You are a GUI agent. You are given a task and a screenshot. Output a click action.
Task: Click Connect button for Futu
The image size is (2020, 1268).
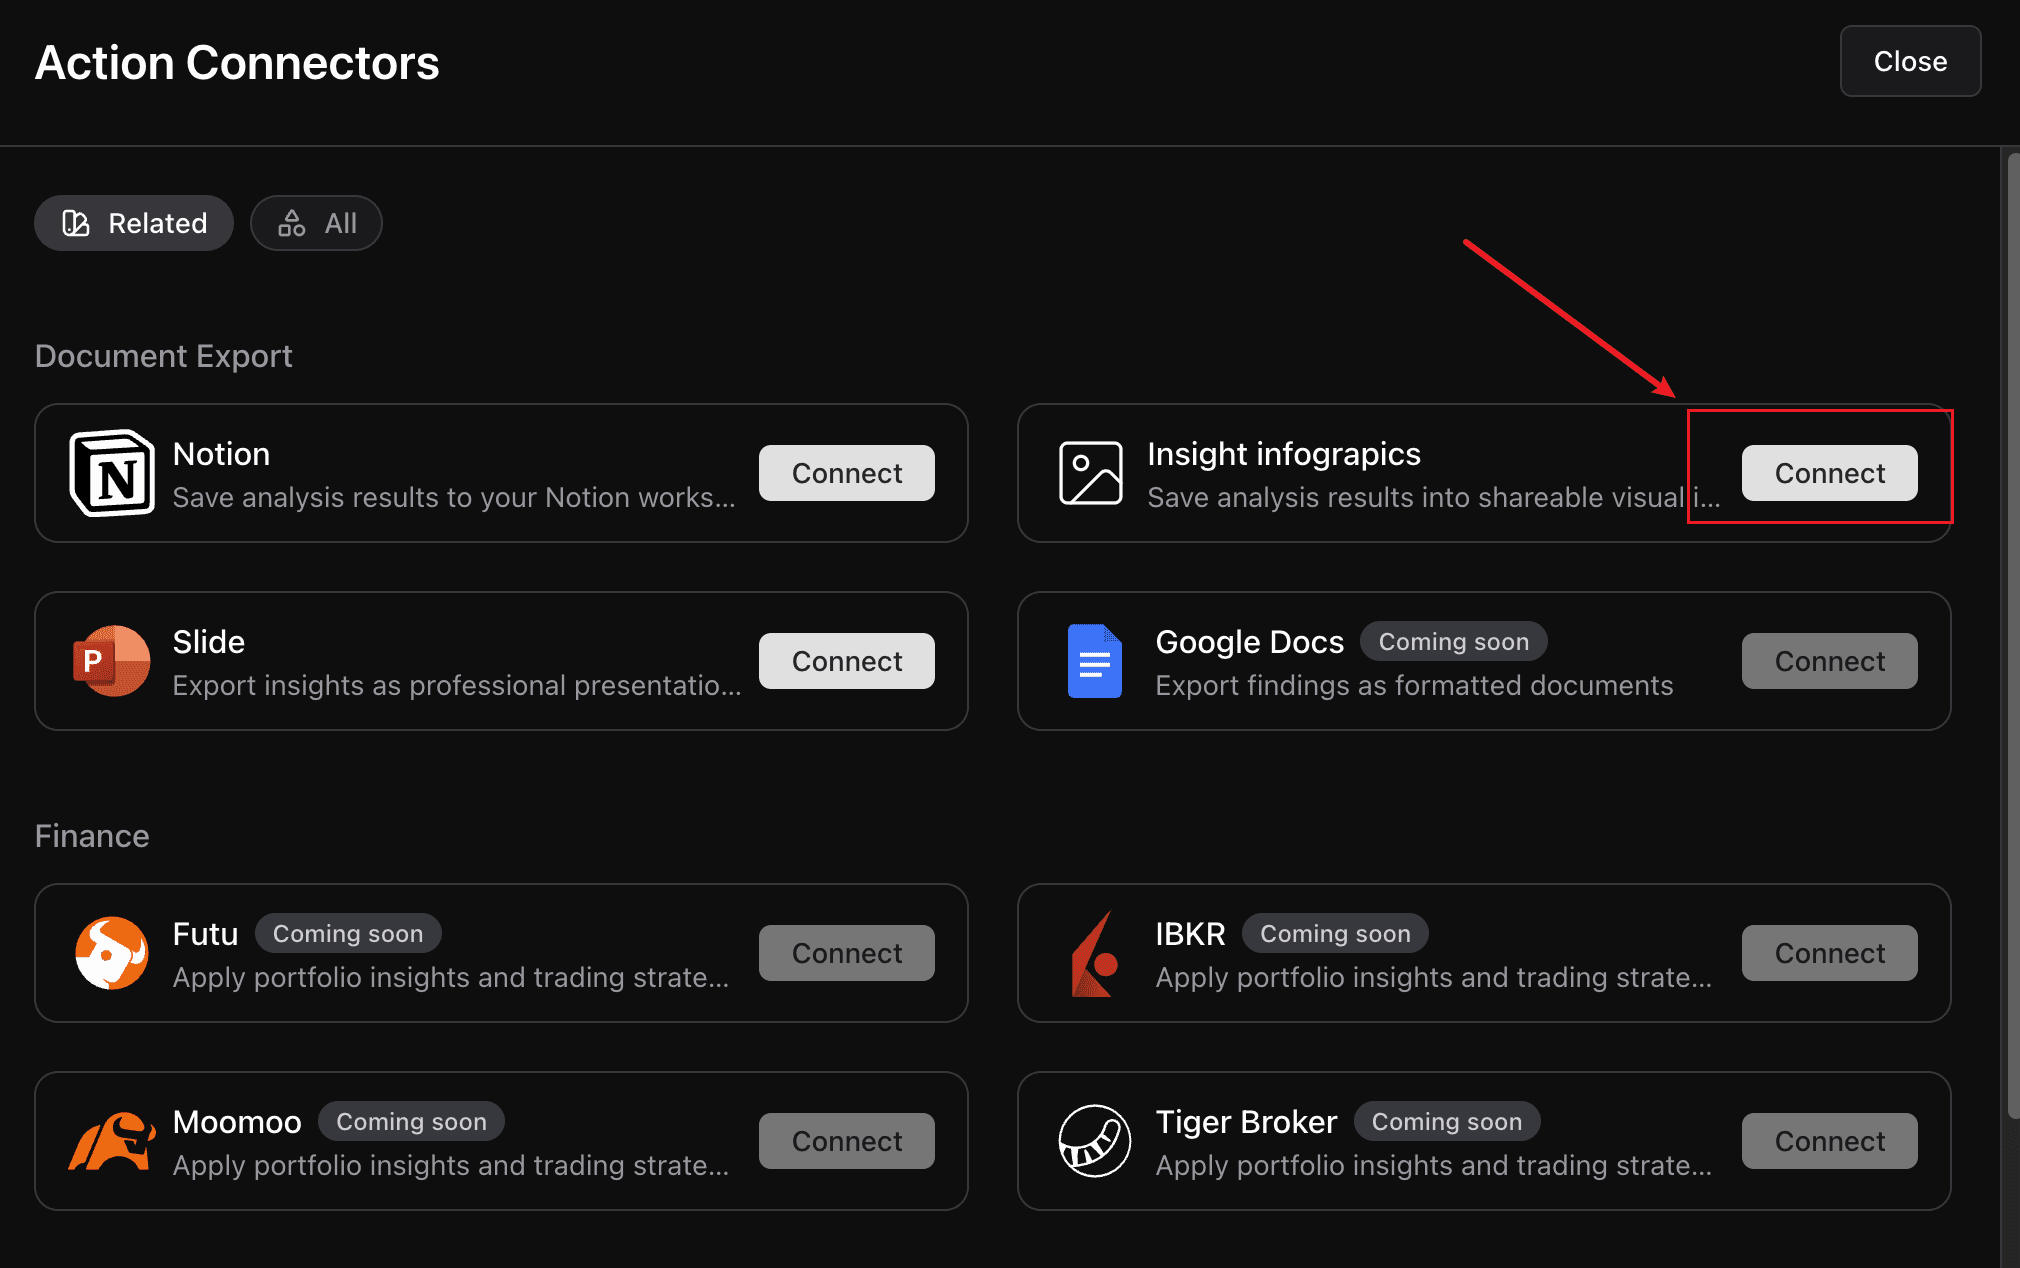coord(846,953)
